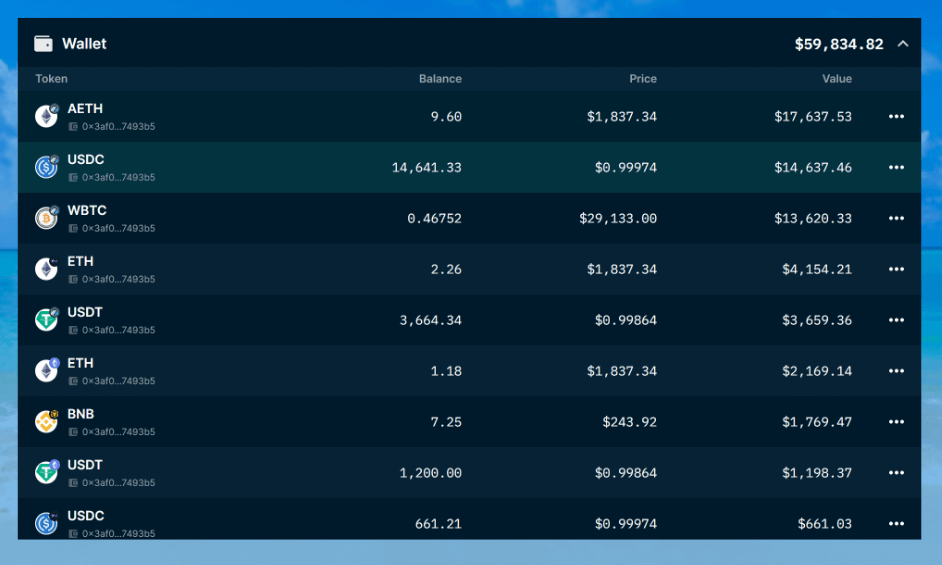This screenshot has width=942, height=565.
Task: Open the three-dot menu for the WBTC row
Action: pyautogui.click(x=896, y=218)
